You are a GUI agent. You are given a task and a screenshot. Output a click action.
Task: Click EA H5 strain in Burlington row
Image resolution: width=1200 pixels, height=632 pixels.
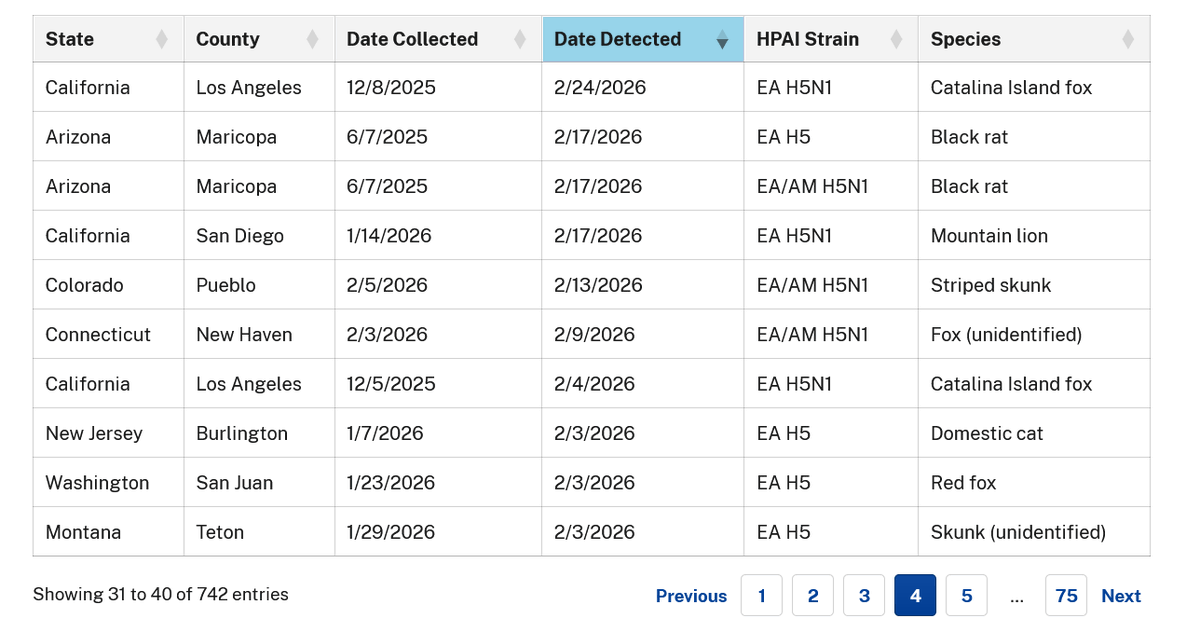point(831,433)
